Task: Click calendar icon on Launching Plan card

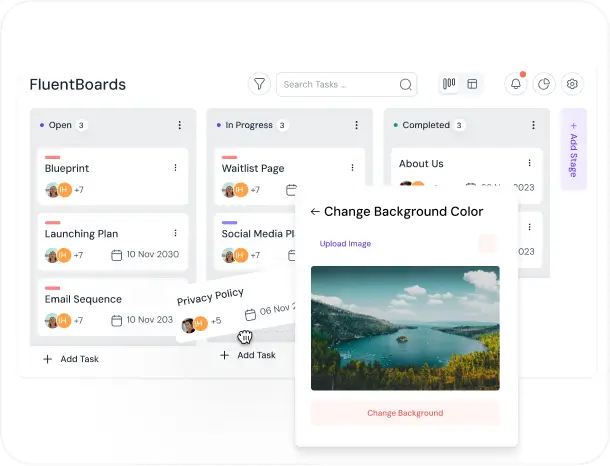Action: tap(117, 255)
